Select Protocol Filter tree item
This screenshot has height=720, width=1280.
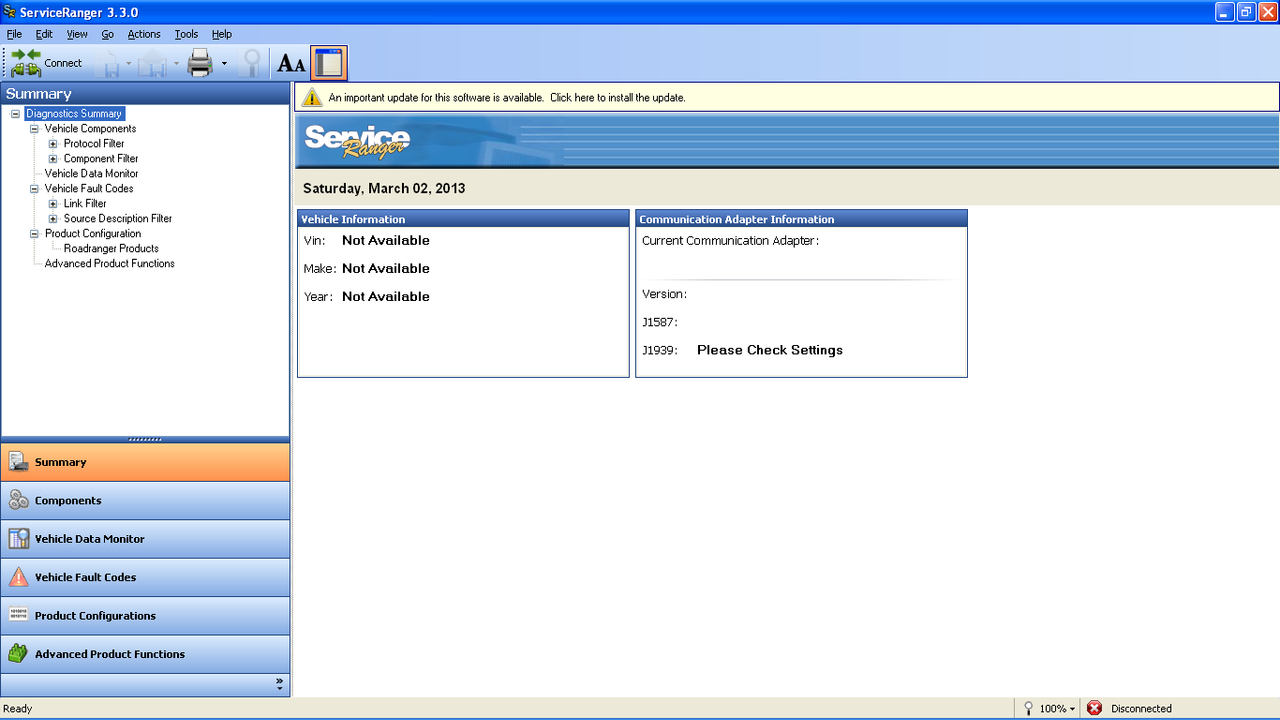pyautogui.click(x=94, y=144)
